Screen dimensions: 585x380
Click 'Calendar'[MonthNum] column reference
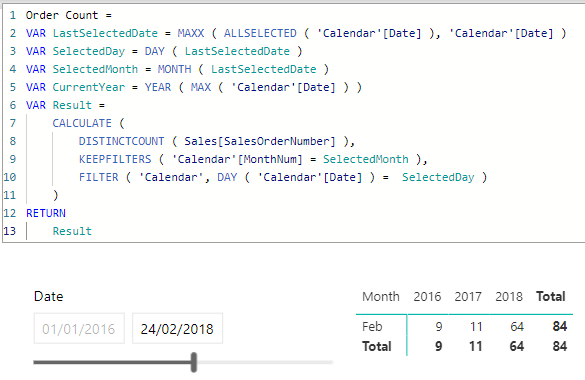pyautogui.click(x=237, y=159)
